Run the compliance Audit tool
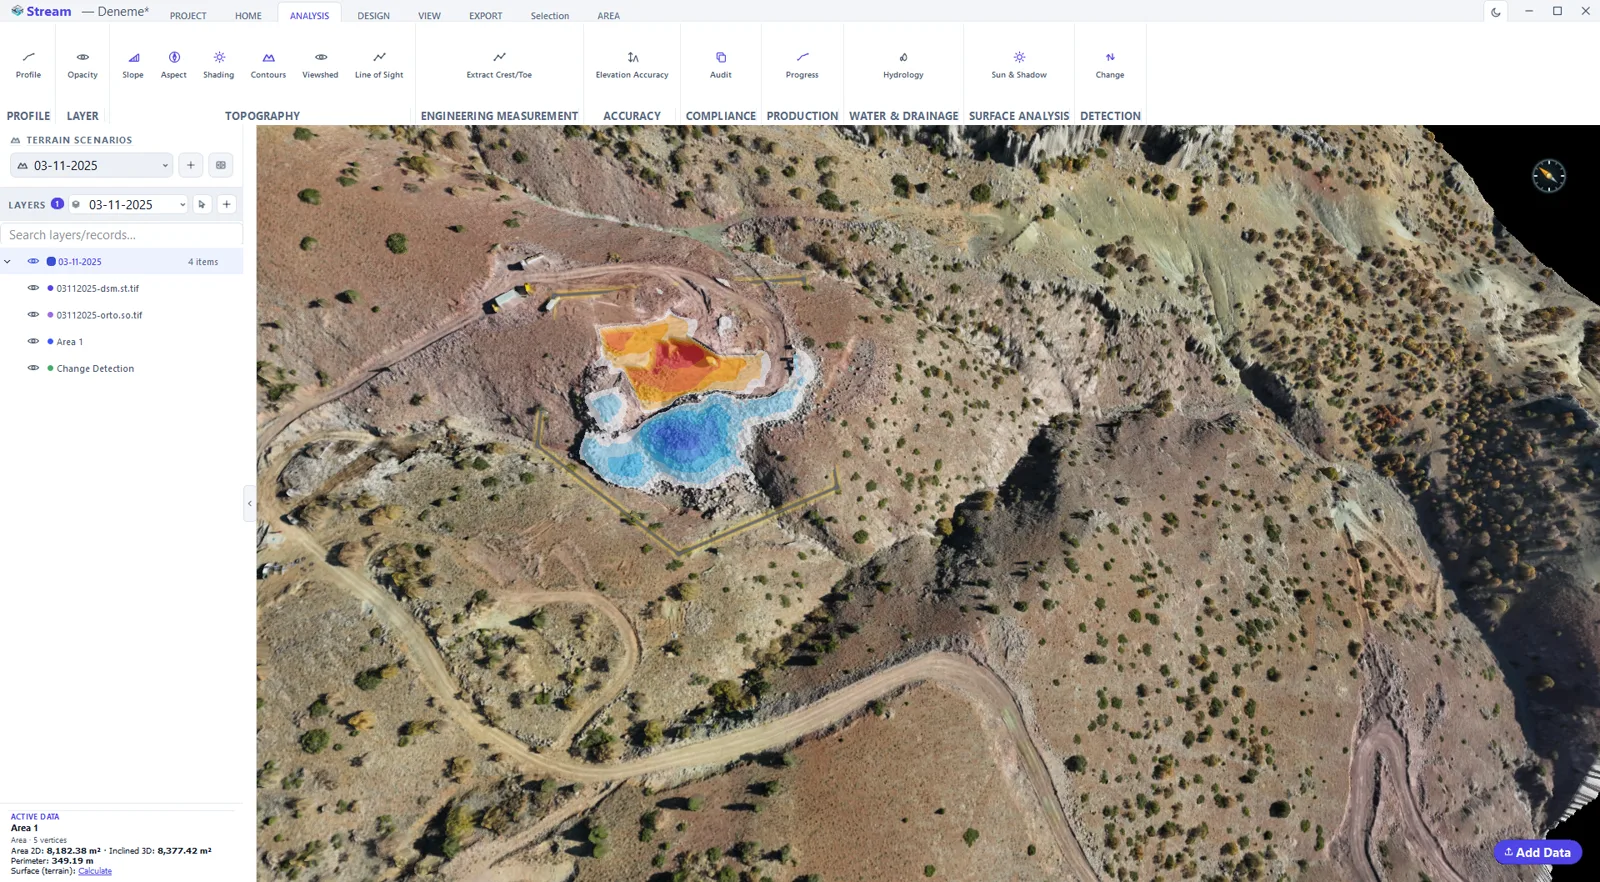This screenshot has width=1600, height=882. click(x=721, y=65)
